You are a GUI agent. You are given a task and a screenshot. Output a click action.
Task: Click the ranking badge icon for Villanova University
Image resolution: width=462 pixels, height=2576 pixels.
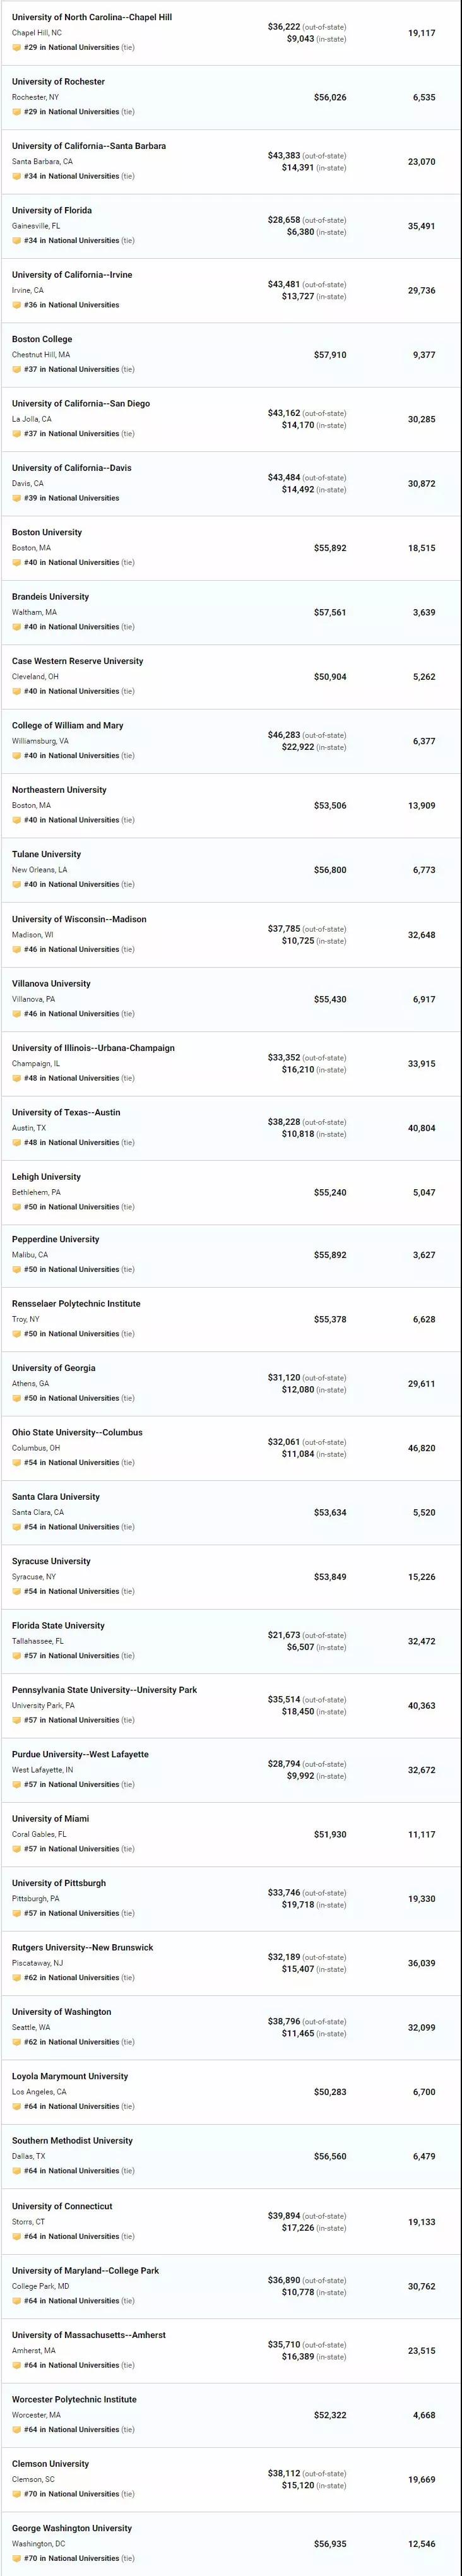[x=17, y=1013]
